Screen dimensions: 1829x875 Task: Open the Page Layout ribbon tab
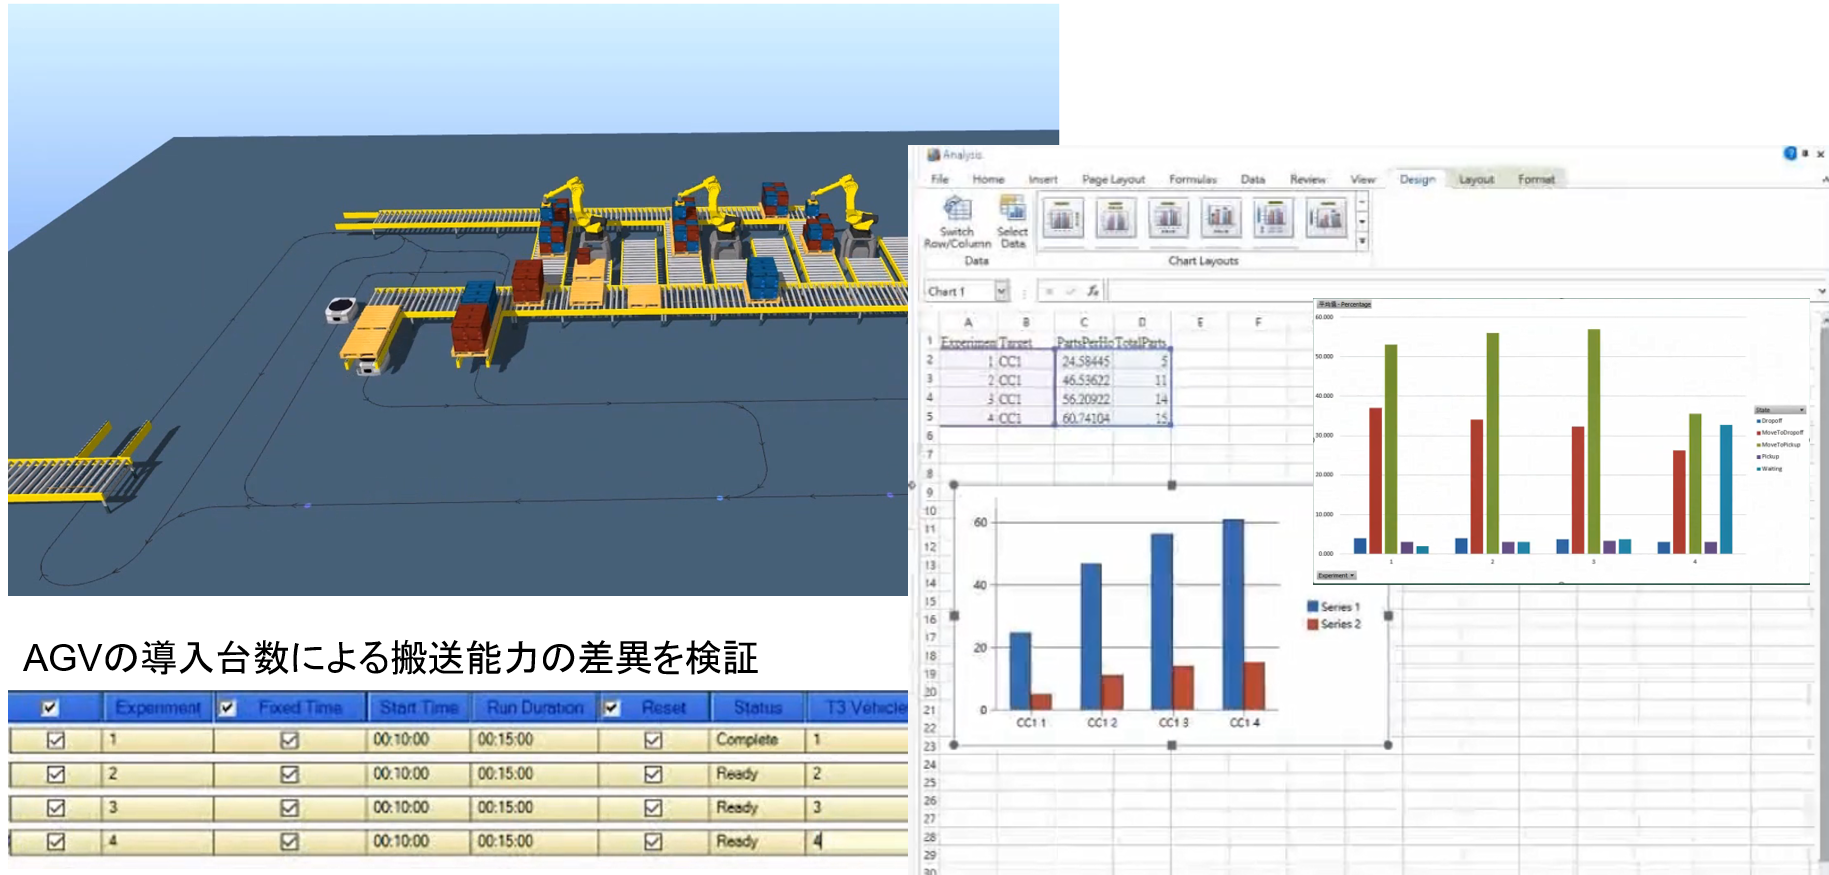1112,179
